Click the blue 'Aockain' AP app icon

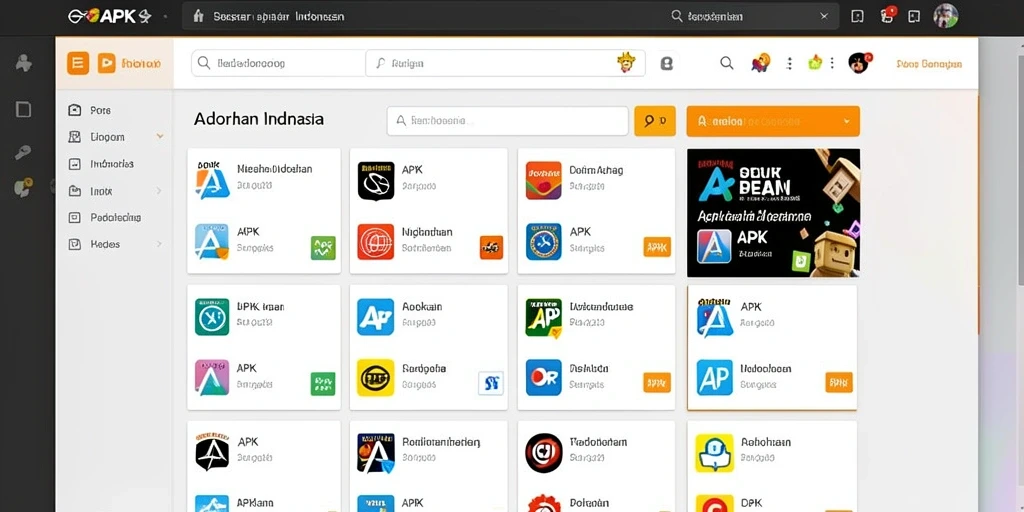click(376, 317)
